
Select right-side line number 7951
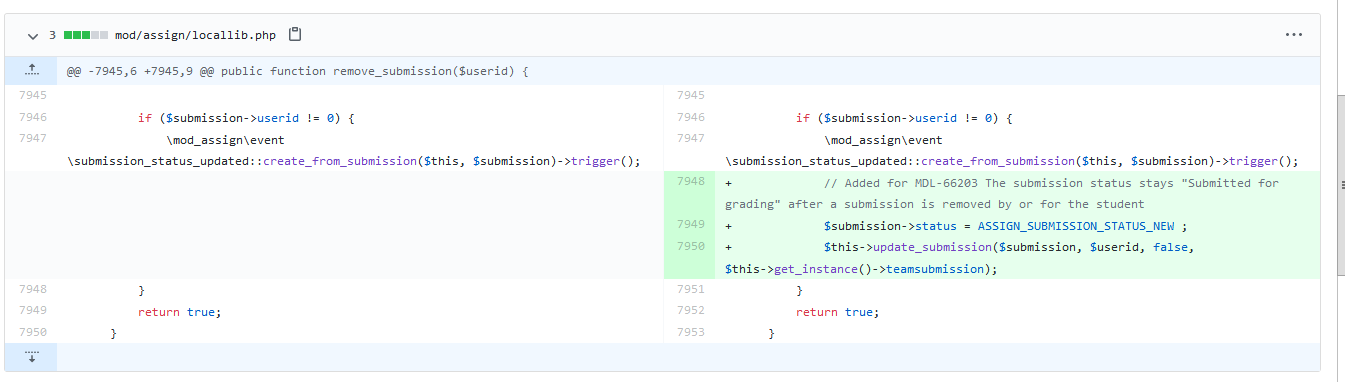click(690, 290)
